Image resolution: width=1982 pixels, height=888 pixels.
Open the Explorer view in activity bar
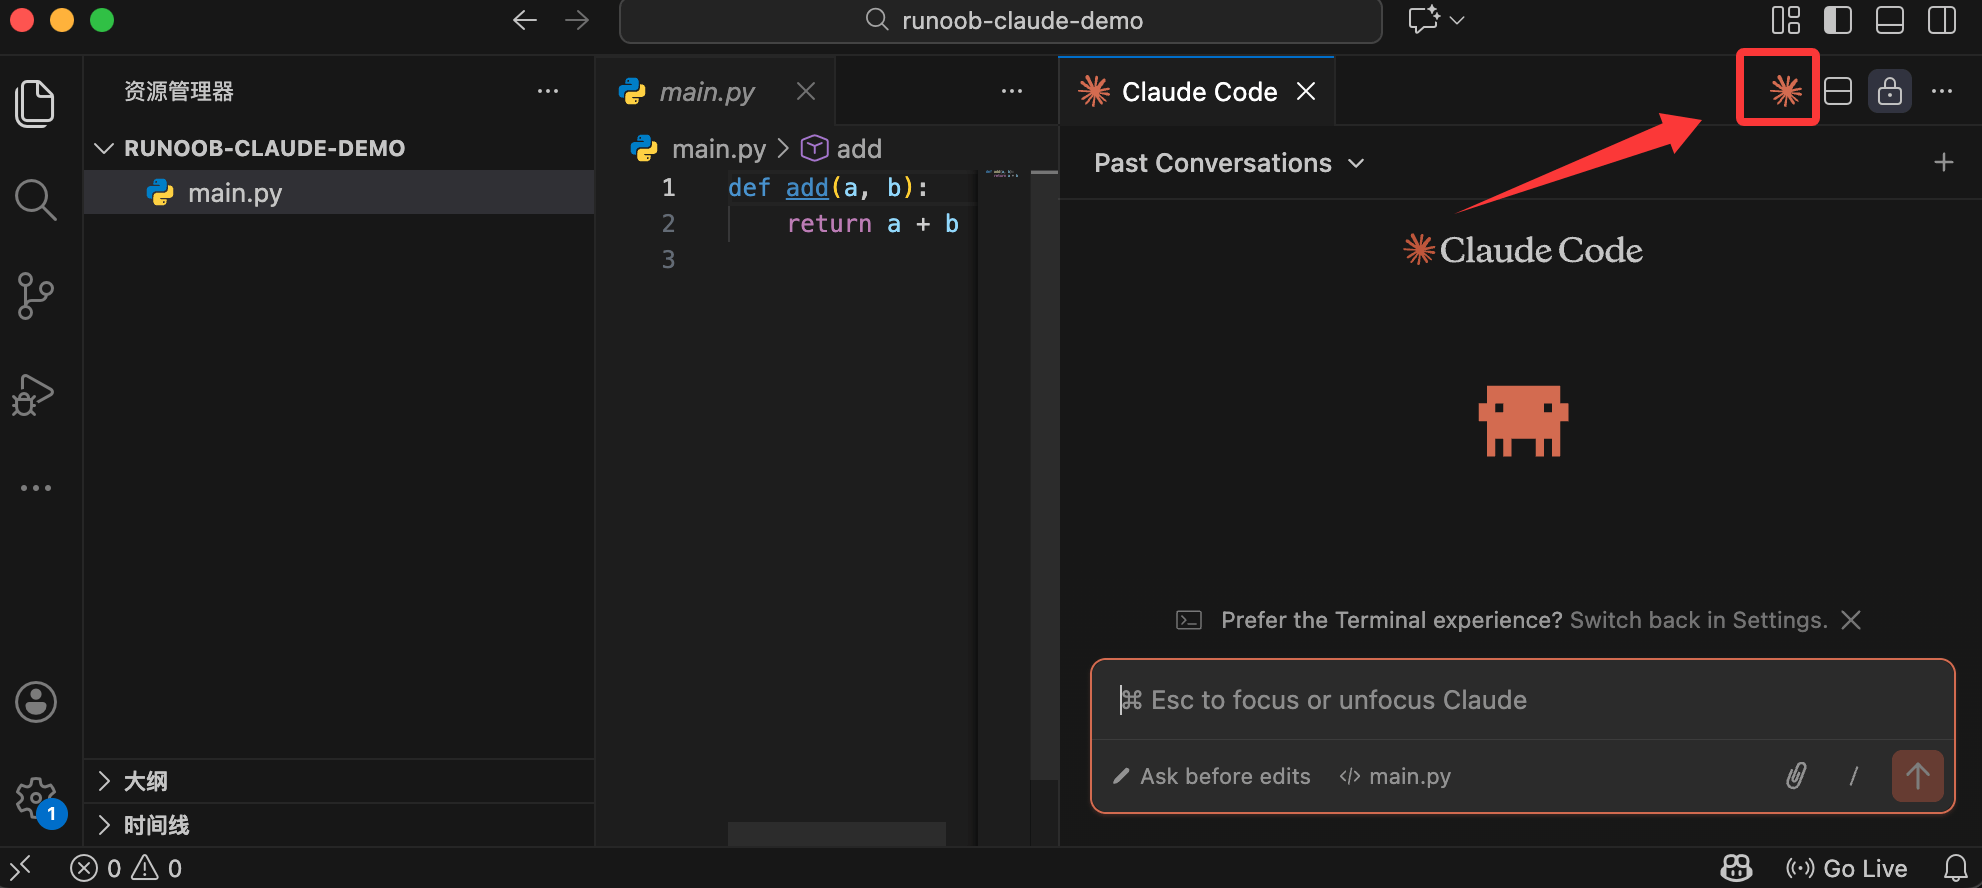[35, 103]
